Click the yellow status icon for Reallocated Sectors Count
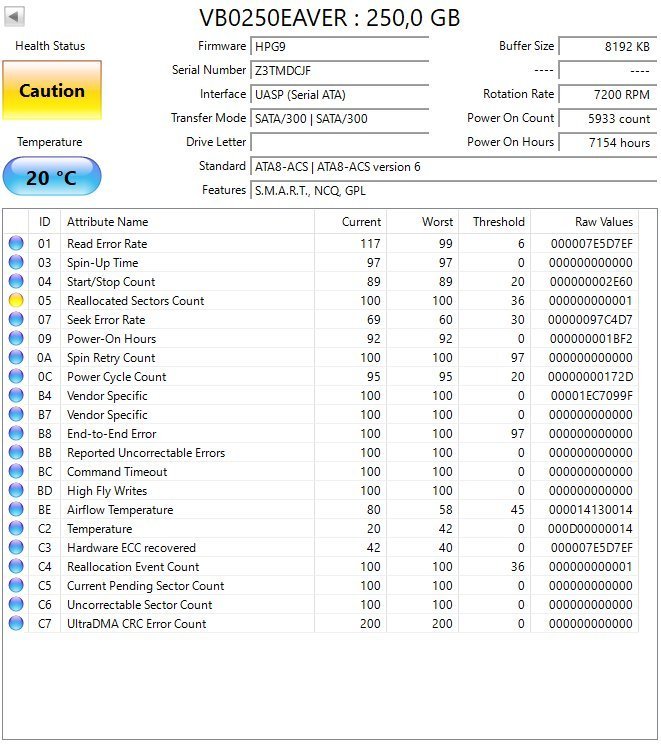 (16, 301)
